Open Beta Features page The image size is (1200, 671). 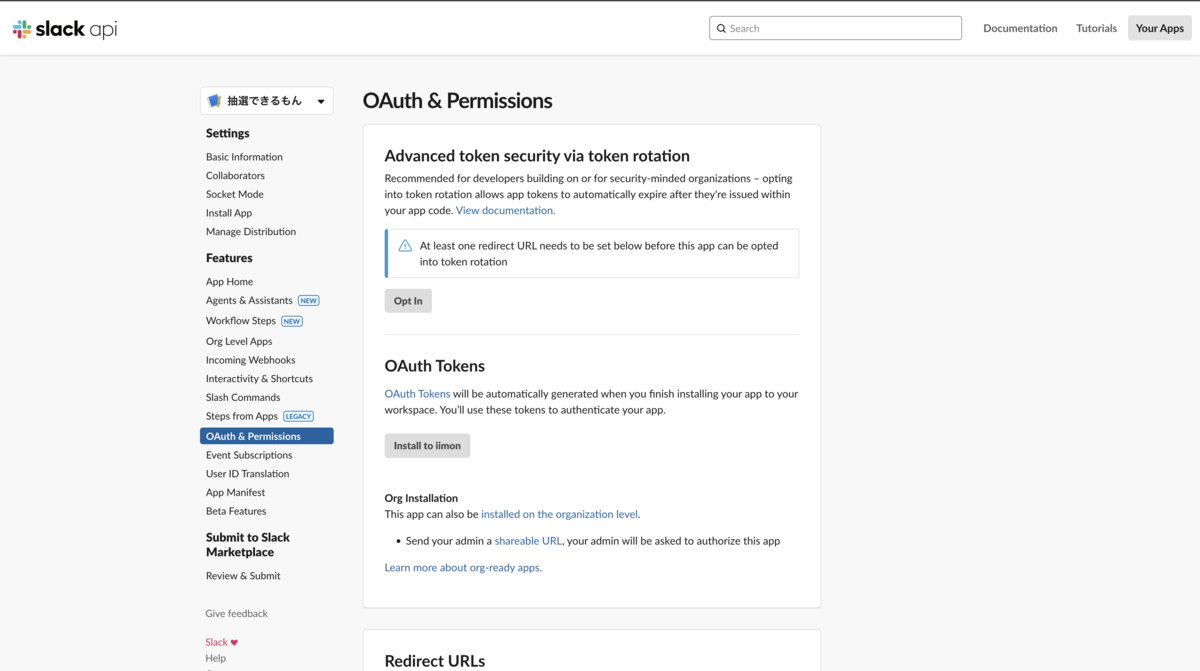pyautogui.click(x=236, y=511)
